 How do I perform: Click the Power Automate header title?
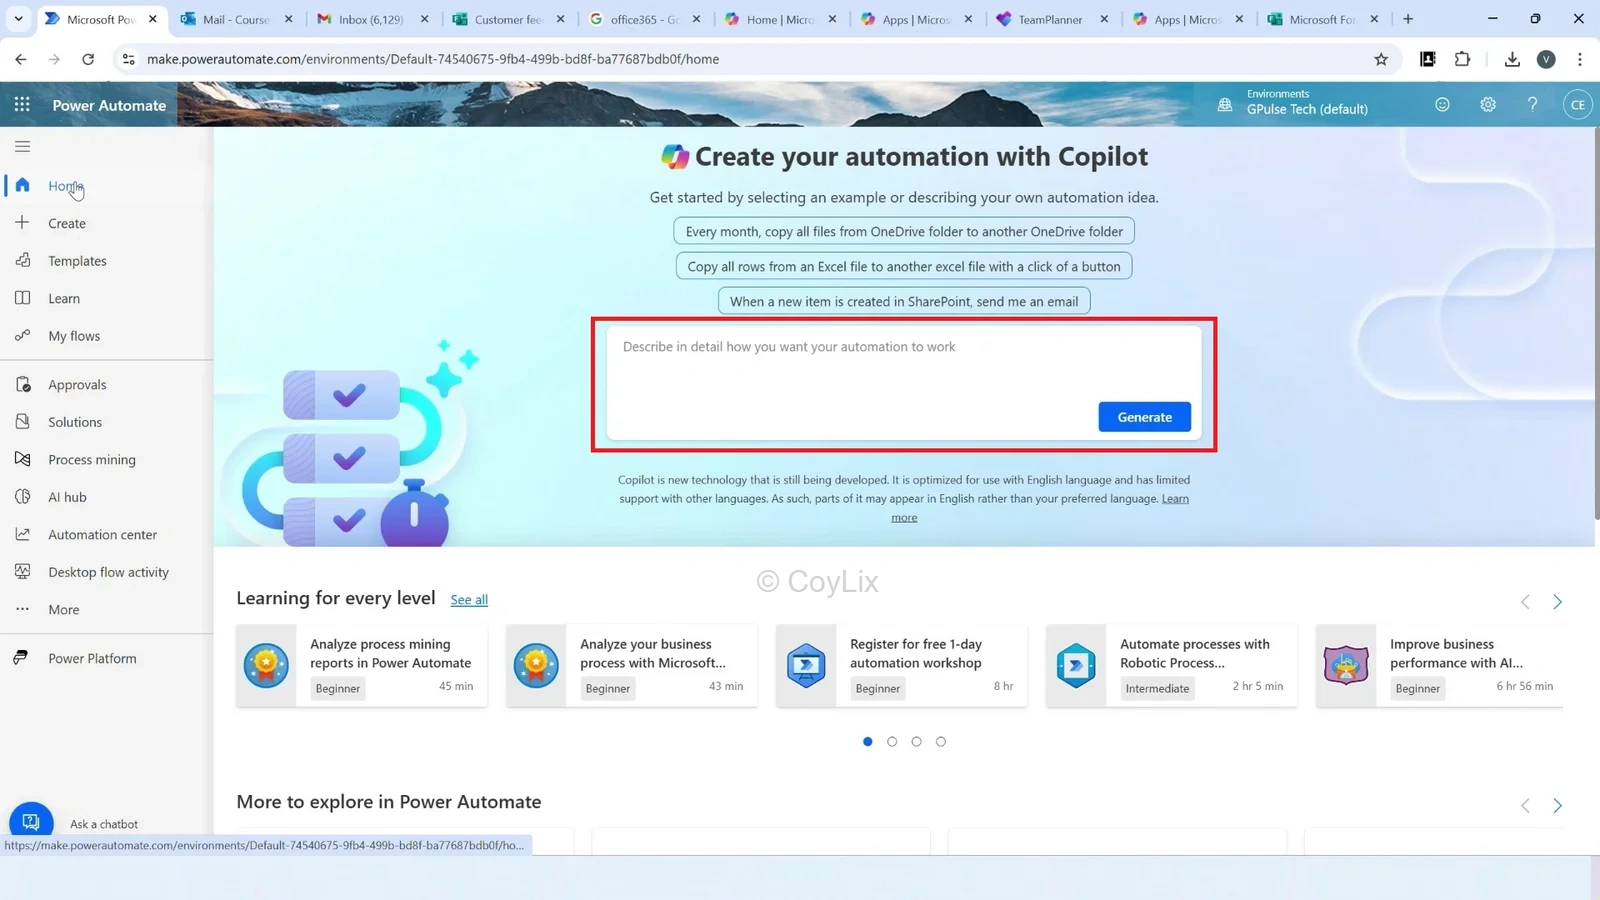pyautogui.click(x=109, y=105)
